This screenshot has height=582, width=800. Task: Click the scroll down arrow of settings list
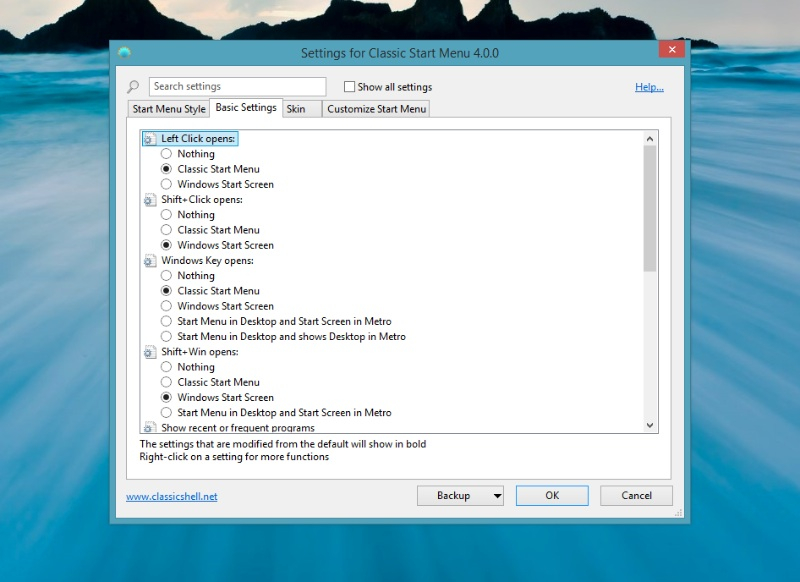[649, 425]
